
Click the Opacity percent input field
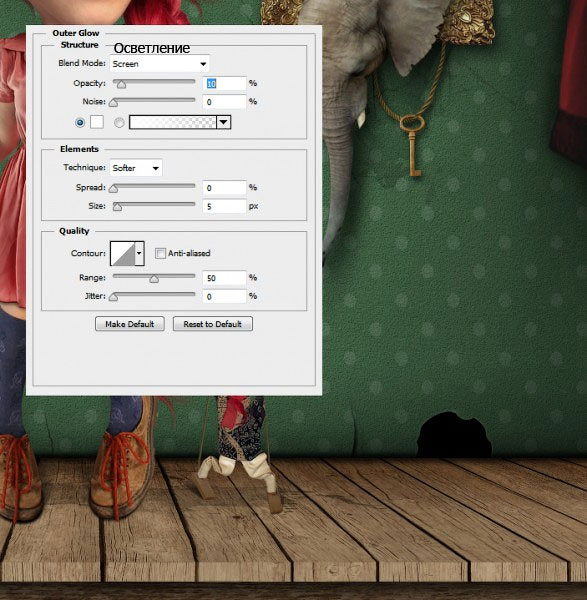coord(224,83)
